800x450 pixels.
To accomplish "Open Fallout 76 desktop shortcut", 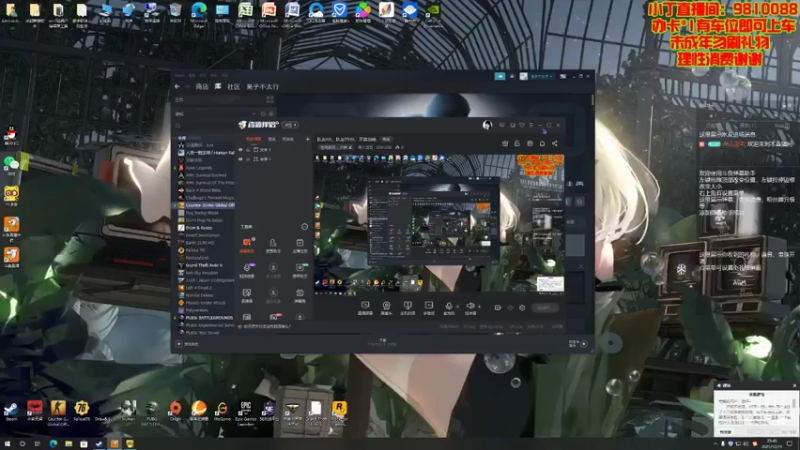I will (81, 411).
